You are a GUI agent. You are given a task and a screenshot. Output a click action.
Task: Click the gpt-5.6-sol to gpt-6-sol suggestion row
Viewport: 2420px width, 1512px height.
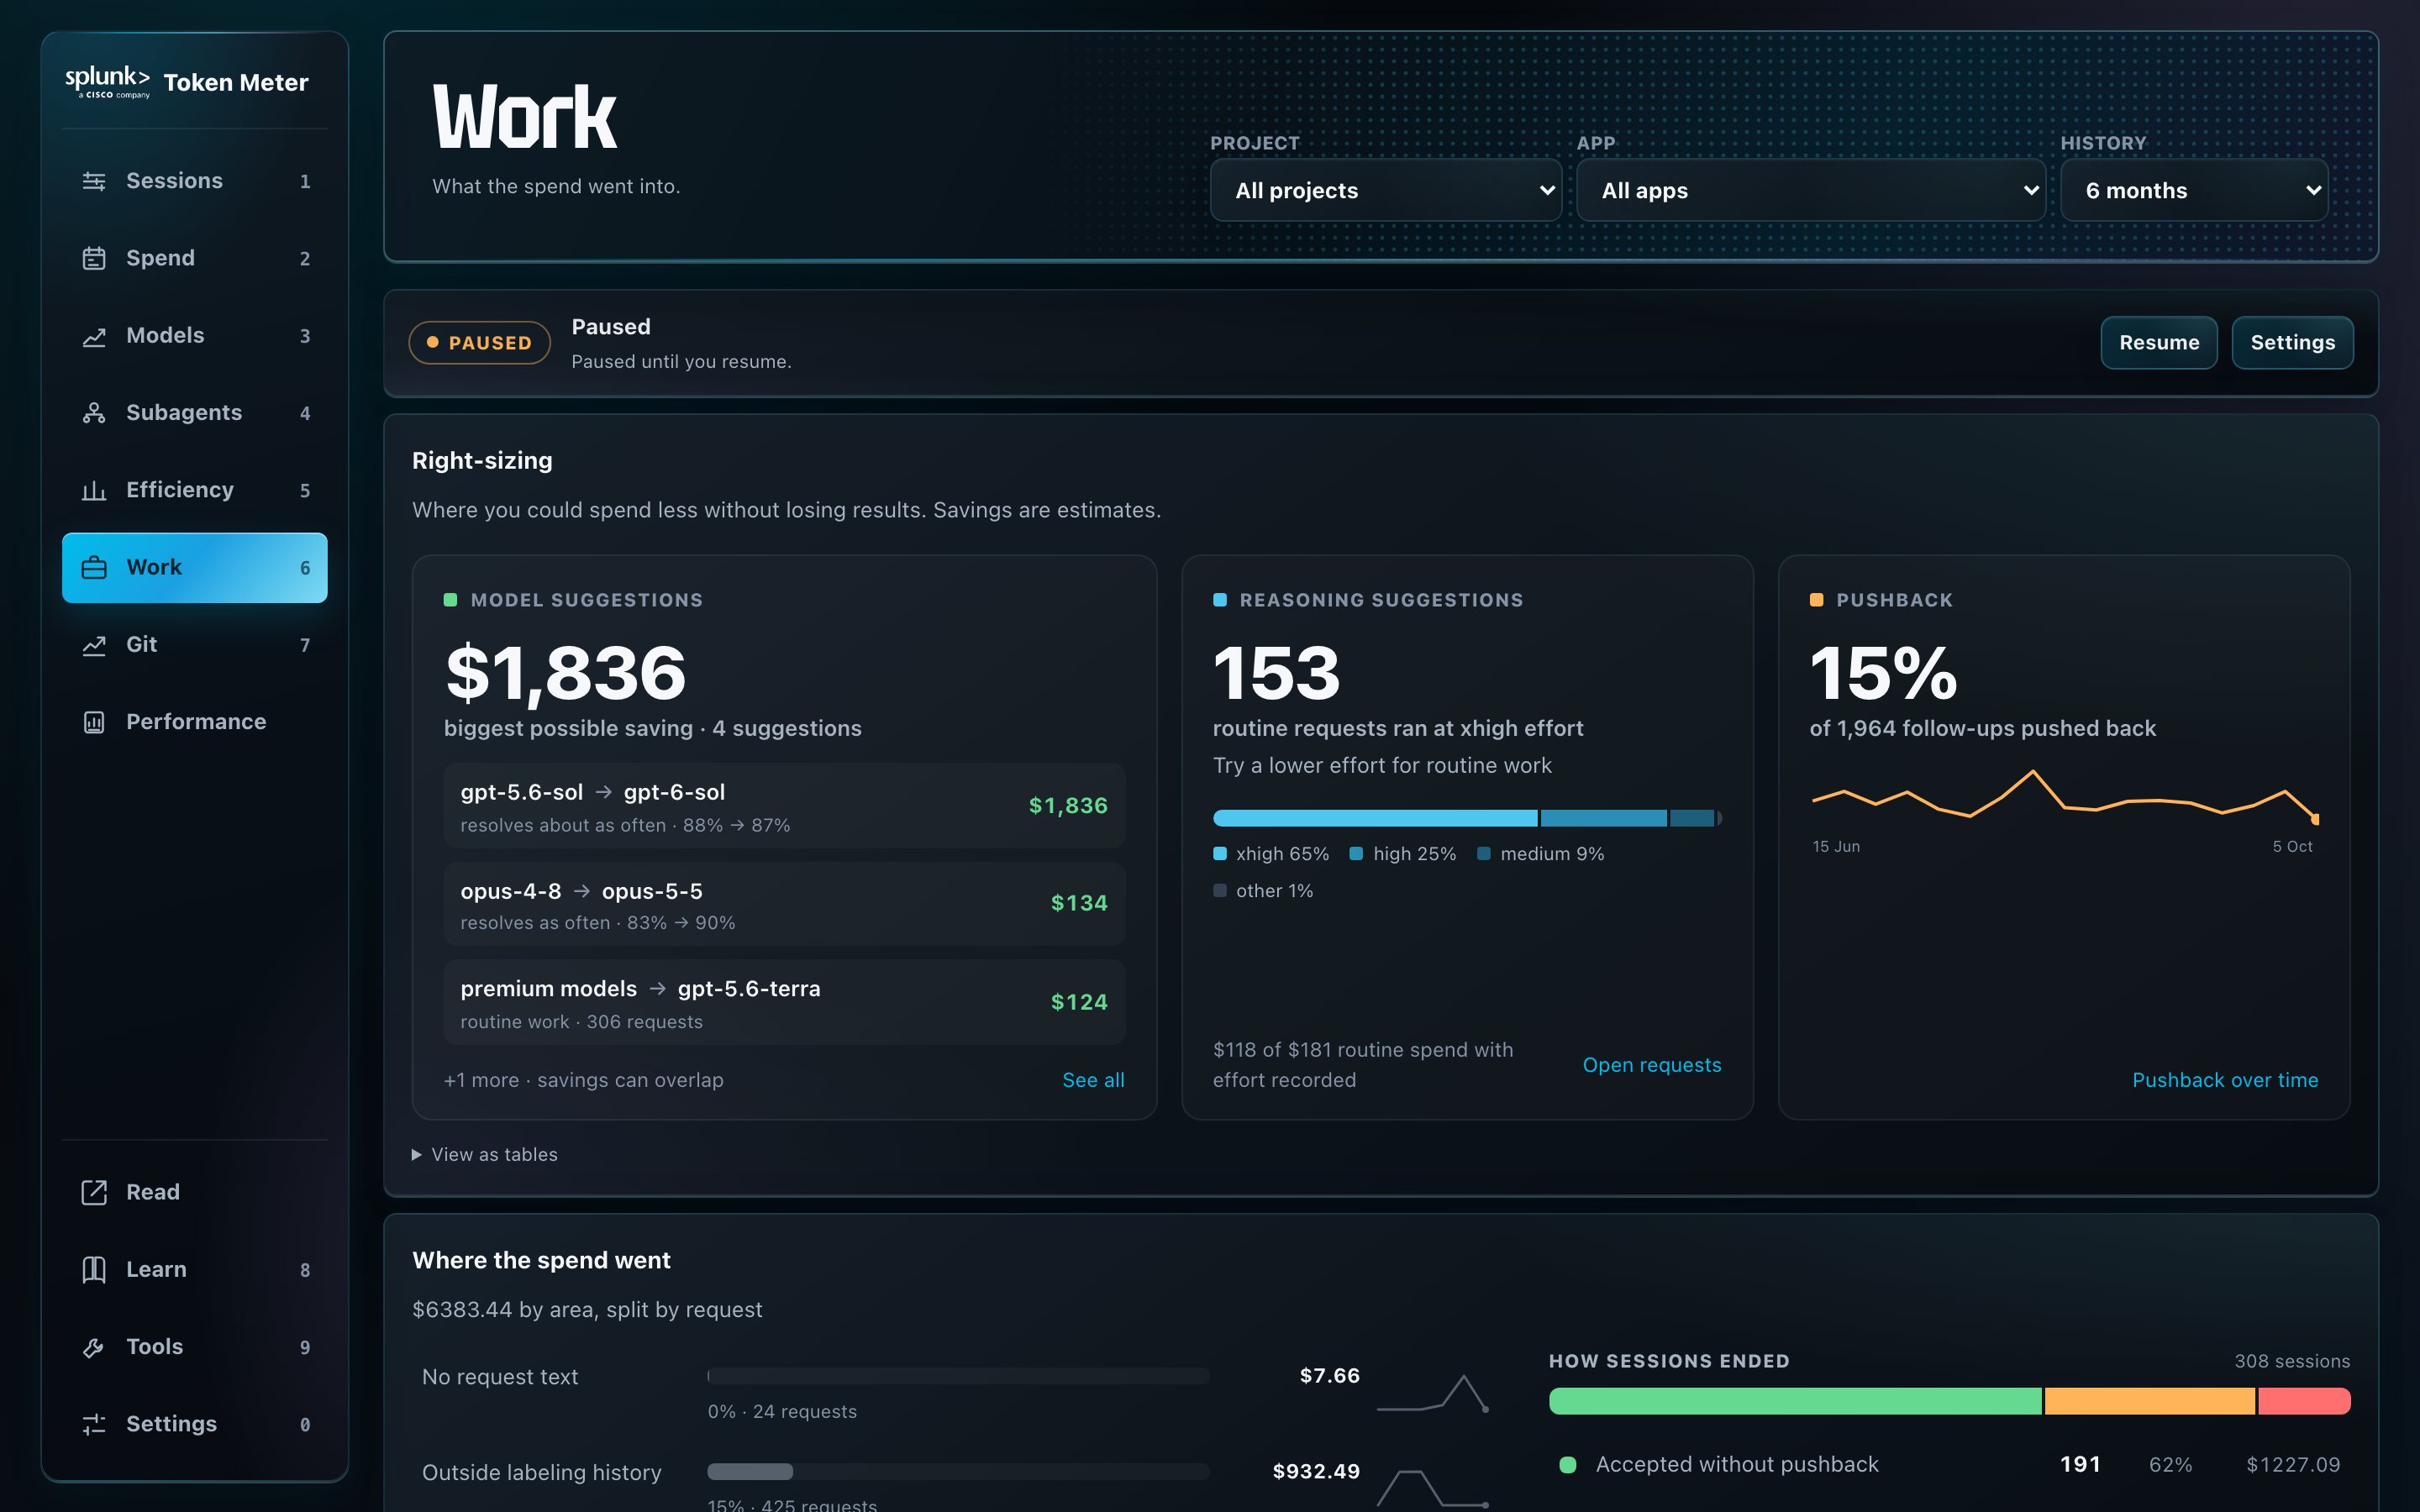(785, 806)
